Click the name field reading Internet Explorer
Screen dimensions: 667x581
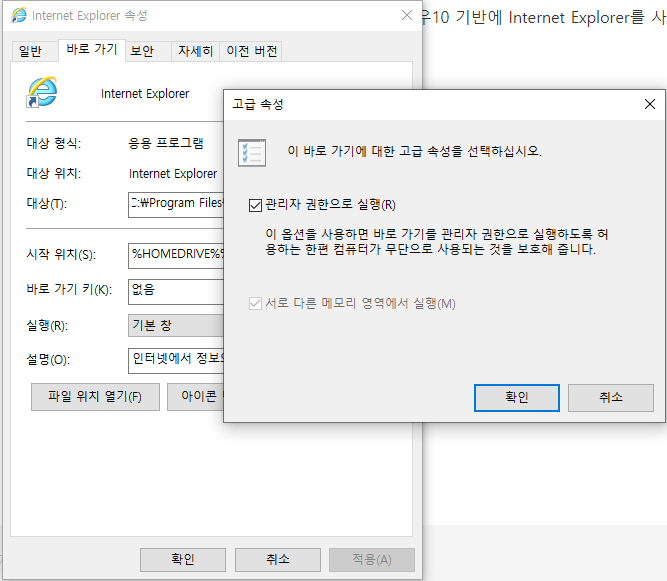[x=145, y=94]
